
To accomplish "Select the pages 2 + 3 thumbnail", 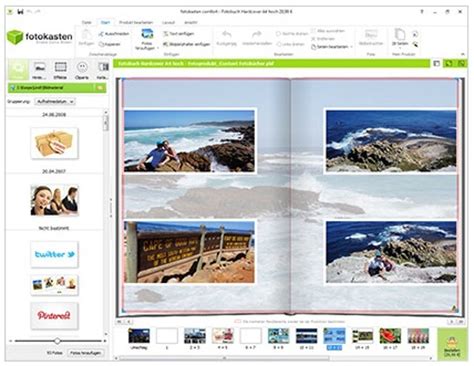I will (195, 336).
